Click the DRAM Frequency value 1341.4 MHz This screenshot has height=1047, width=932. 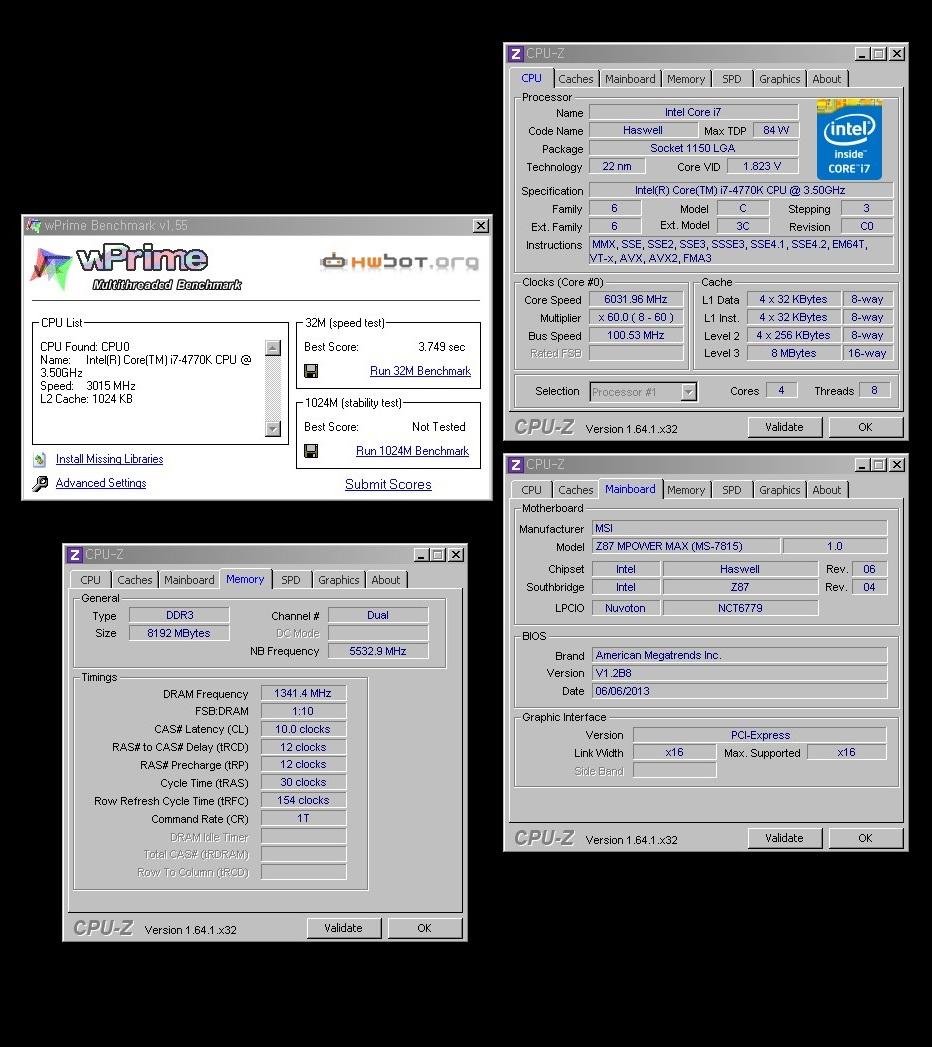(303, 694)
